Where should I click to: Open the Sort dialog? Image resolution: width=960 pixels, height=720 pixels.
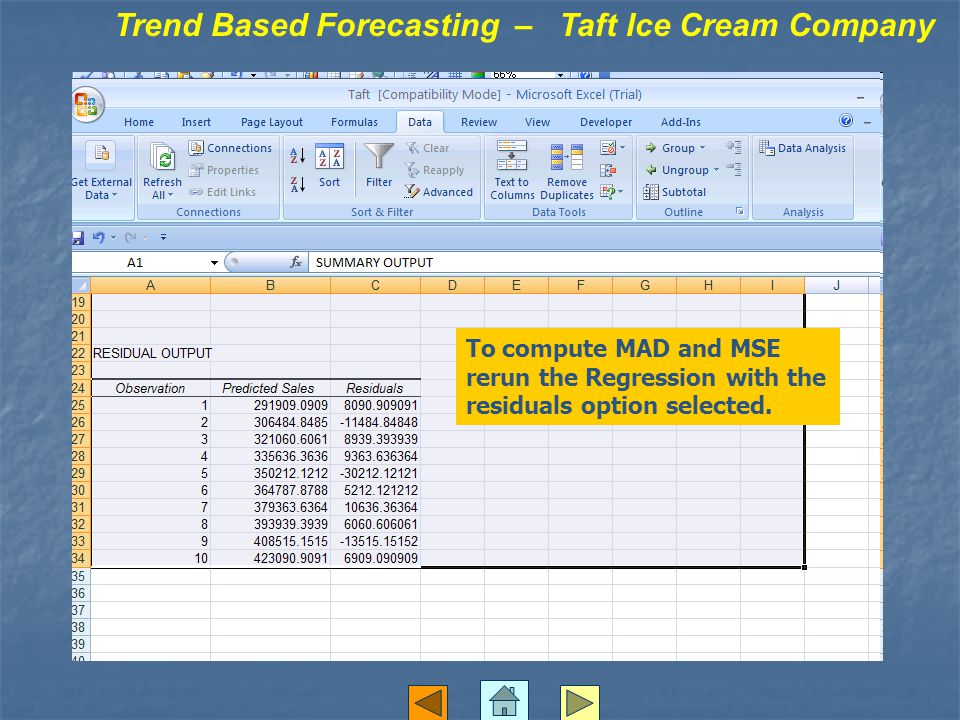point(329,165)
